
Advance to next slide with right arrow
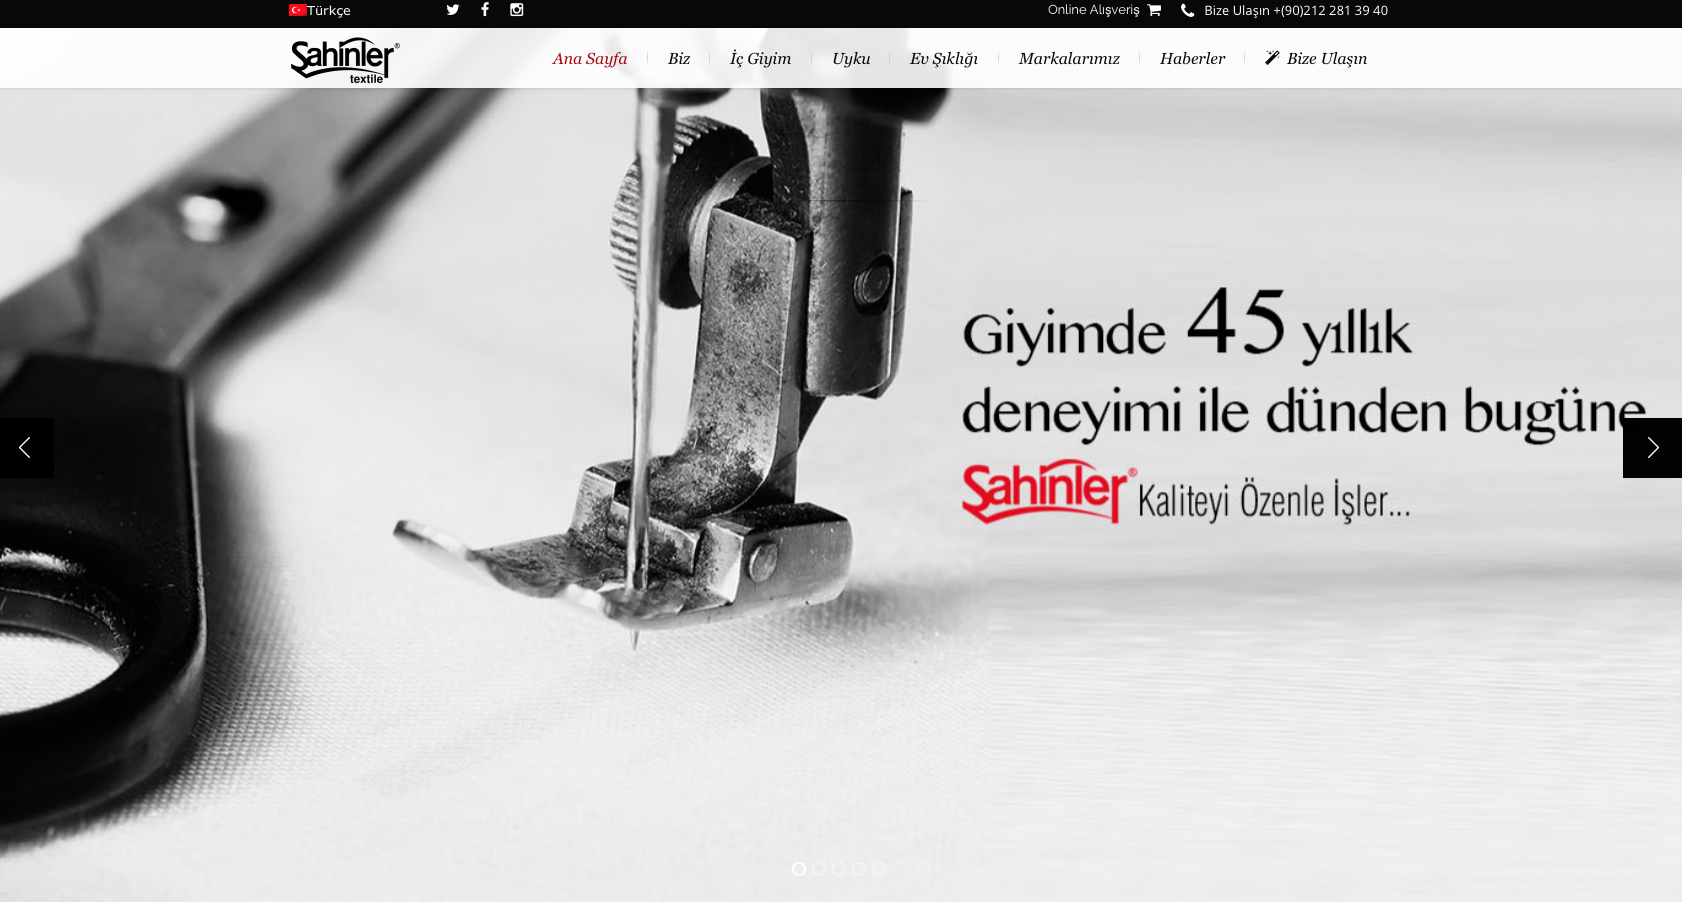pos(1652,448)
